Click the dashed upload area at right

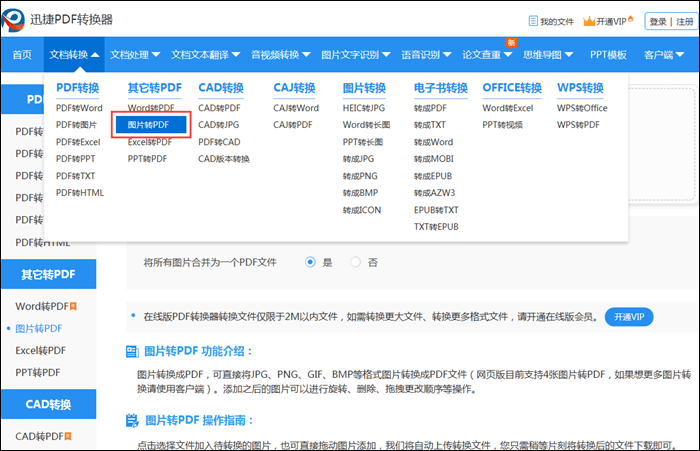coord(662,143)
